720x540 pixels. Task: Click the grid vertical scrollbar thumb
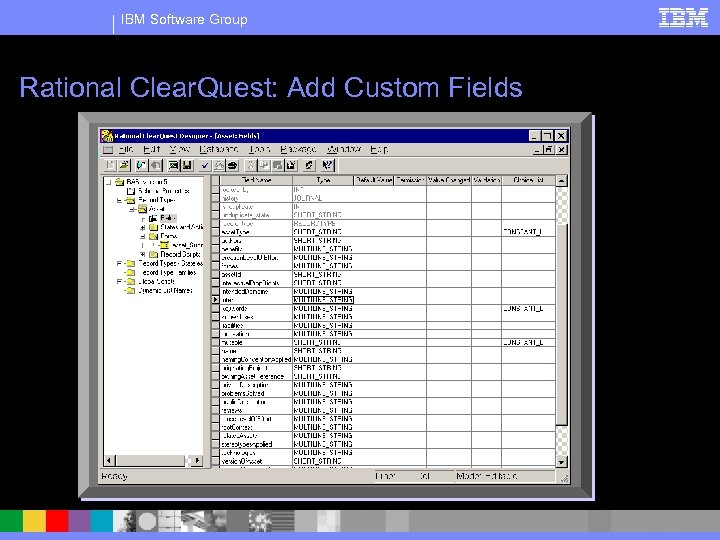pyautogui.click(x=561, y=324)
